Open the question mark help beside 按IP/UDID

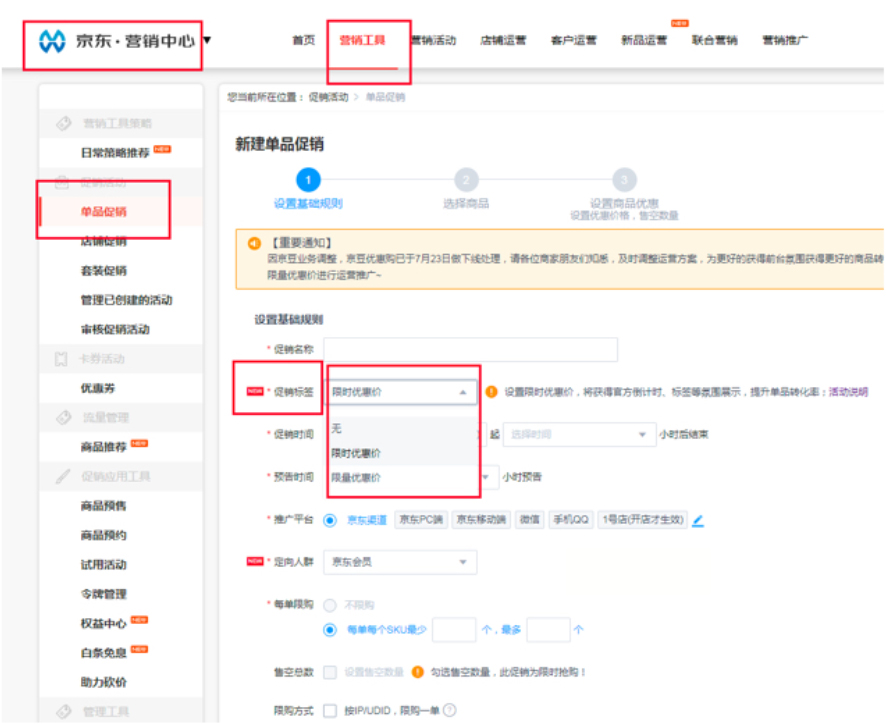tap(447, 708)
